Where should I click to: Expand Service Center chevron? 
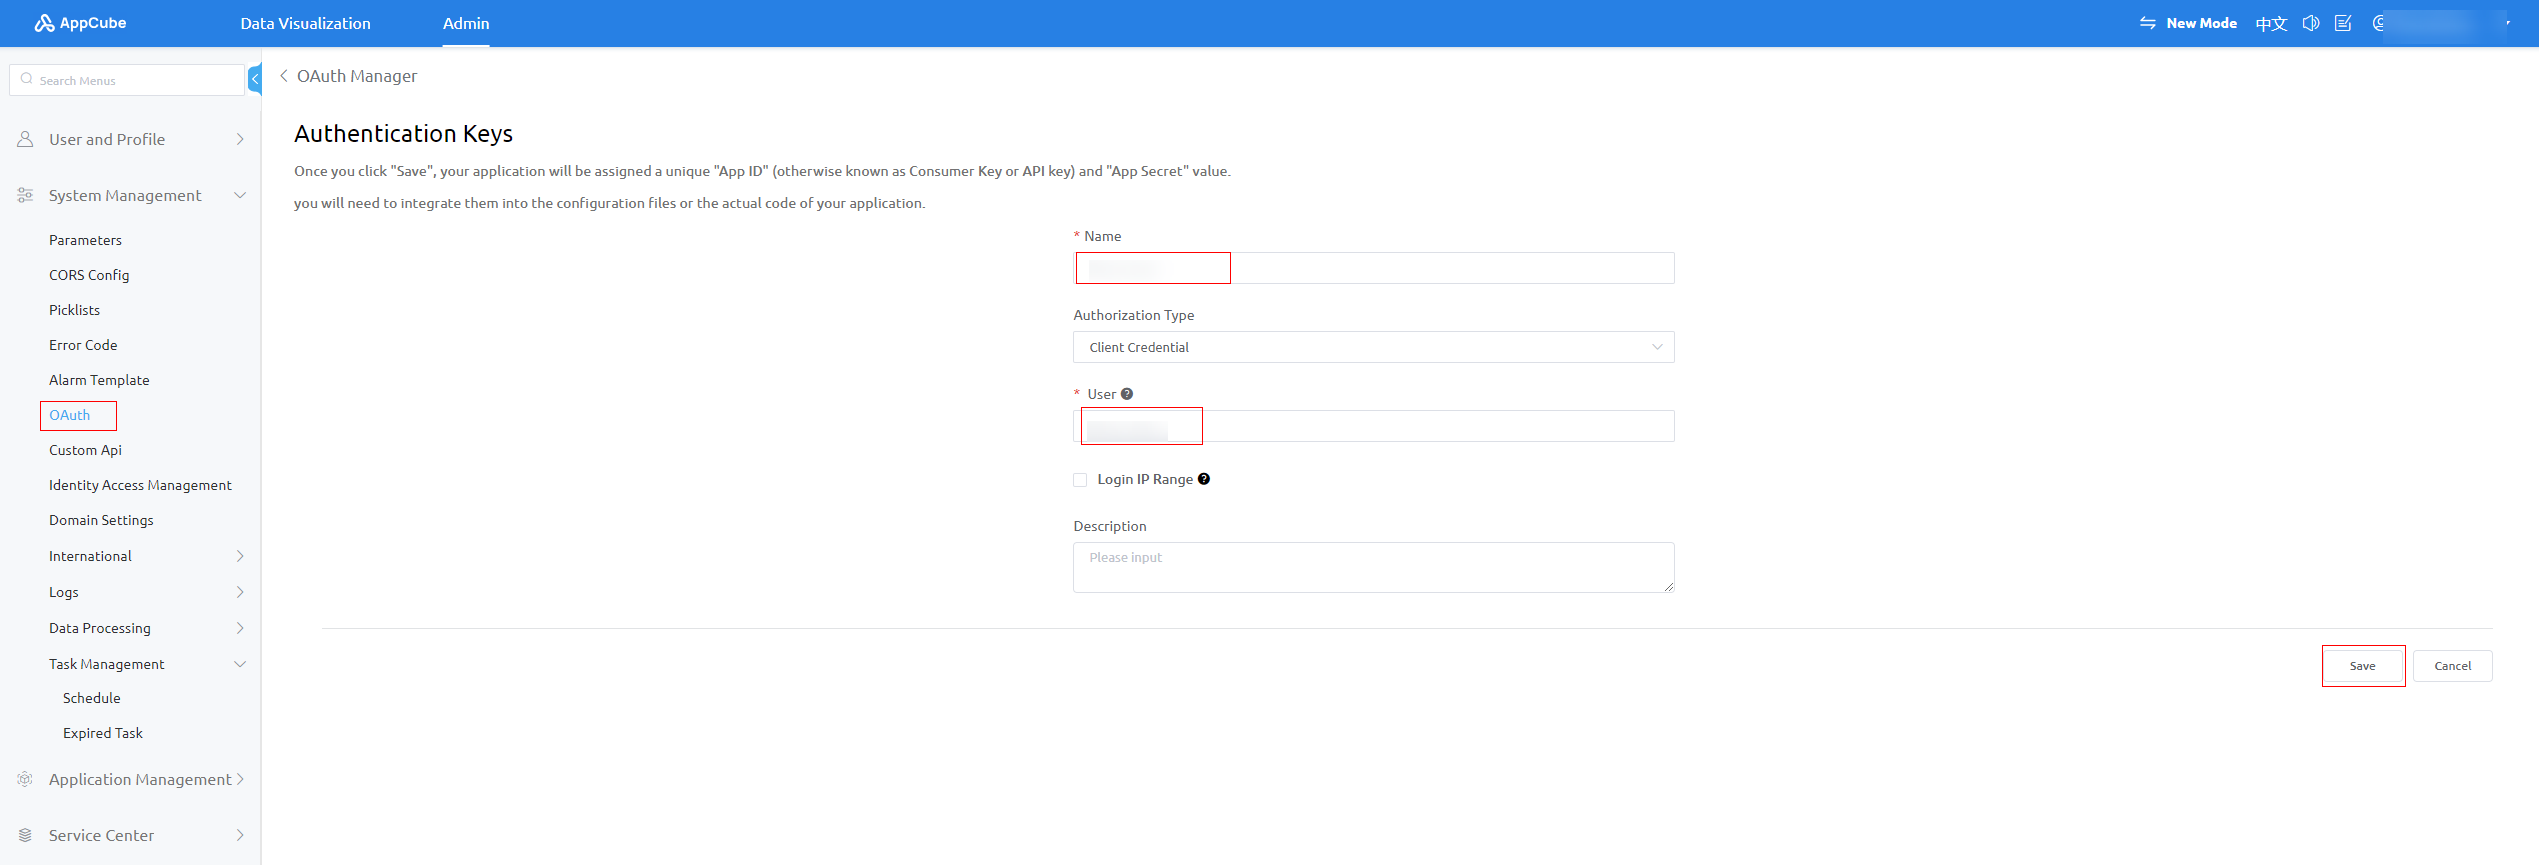240,835
